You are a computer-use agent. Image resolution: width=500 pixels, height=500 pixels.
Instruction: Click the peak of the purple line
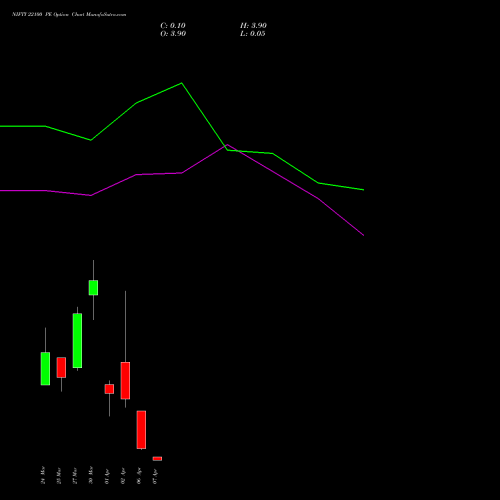[227, 145]
